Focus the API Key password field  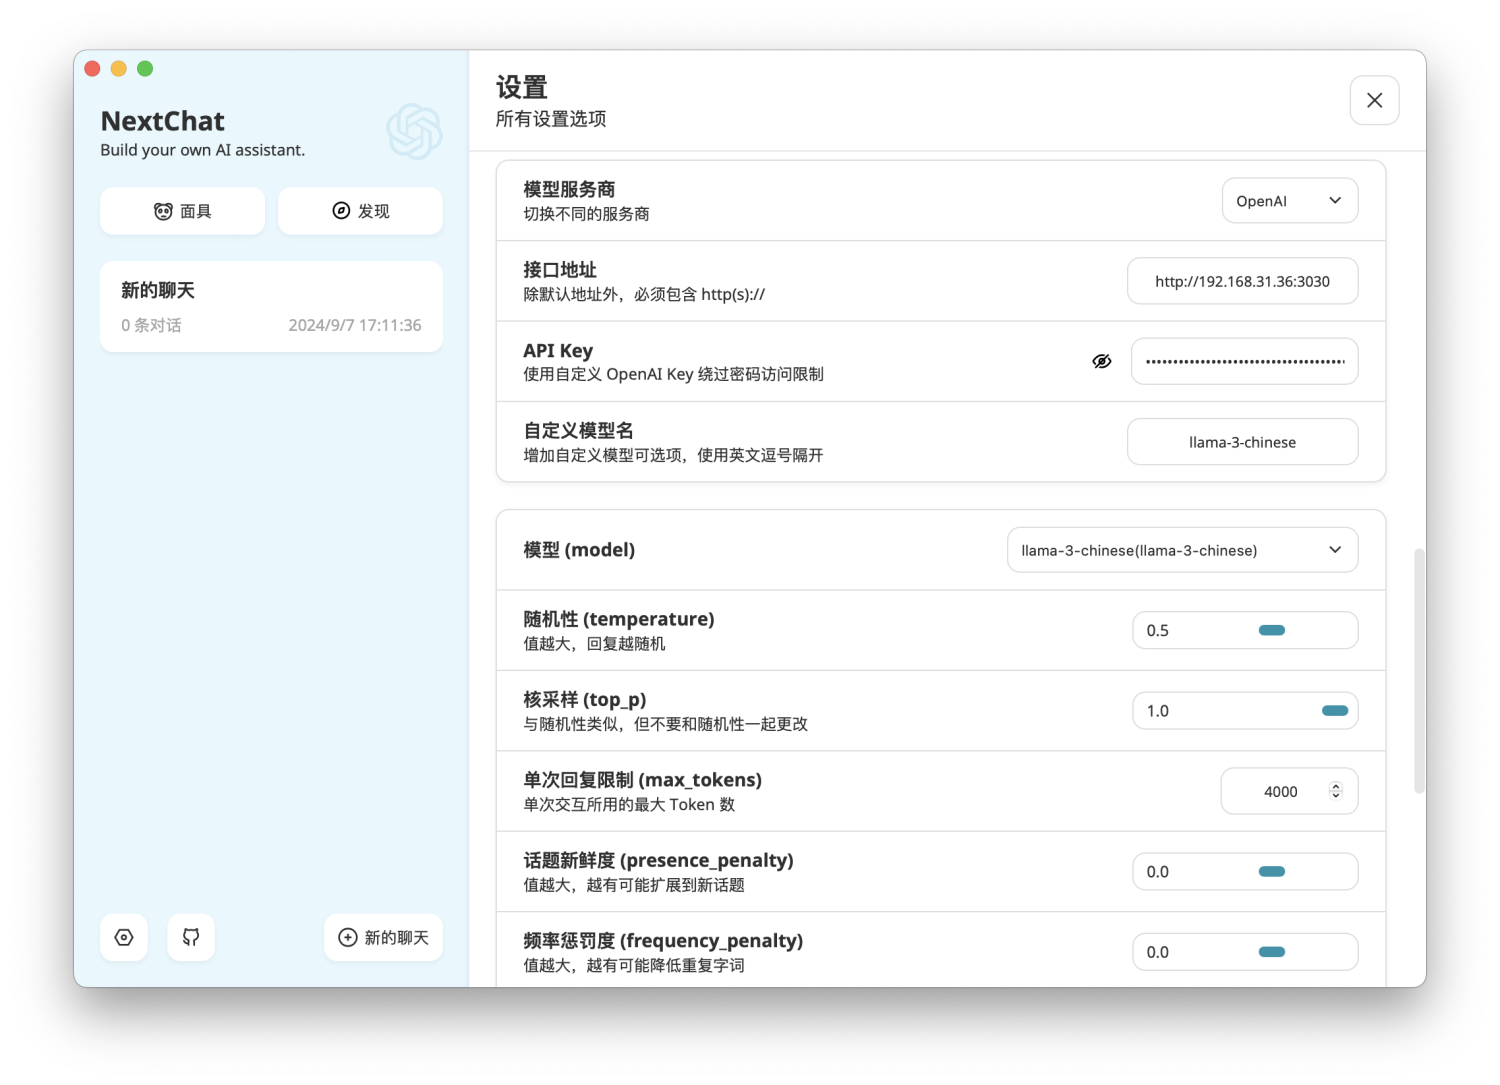click(1244, 361)
